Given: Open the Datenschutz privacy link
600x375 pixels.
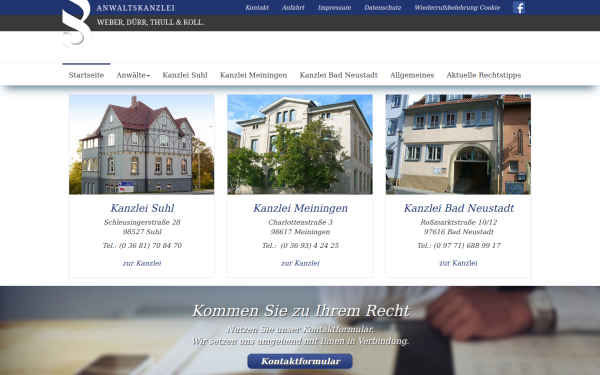Looking at the screenshot, I should coord(383,8).
